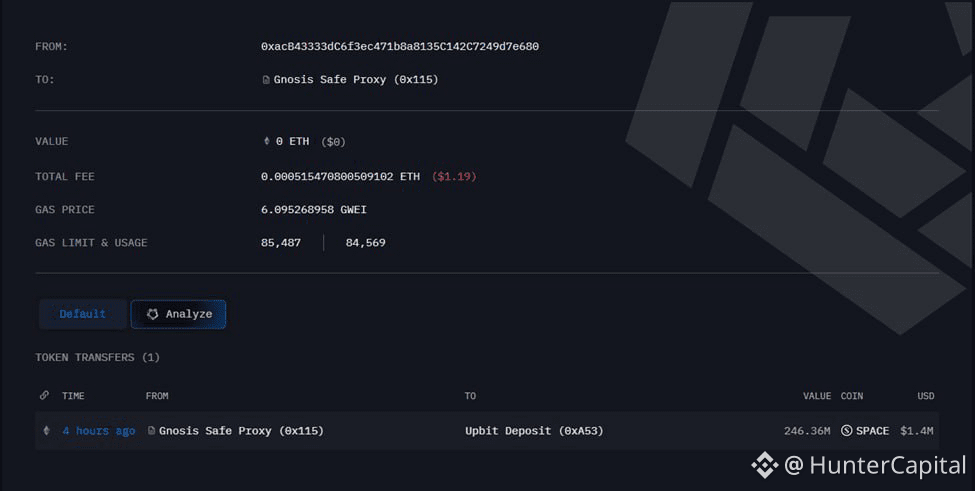
Task: Switch to the Default tab
Action: pos(83,314)
